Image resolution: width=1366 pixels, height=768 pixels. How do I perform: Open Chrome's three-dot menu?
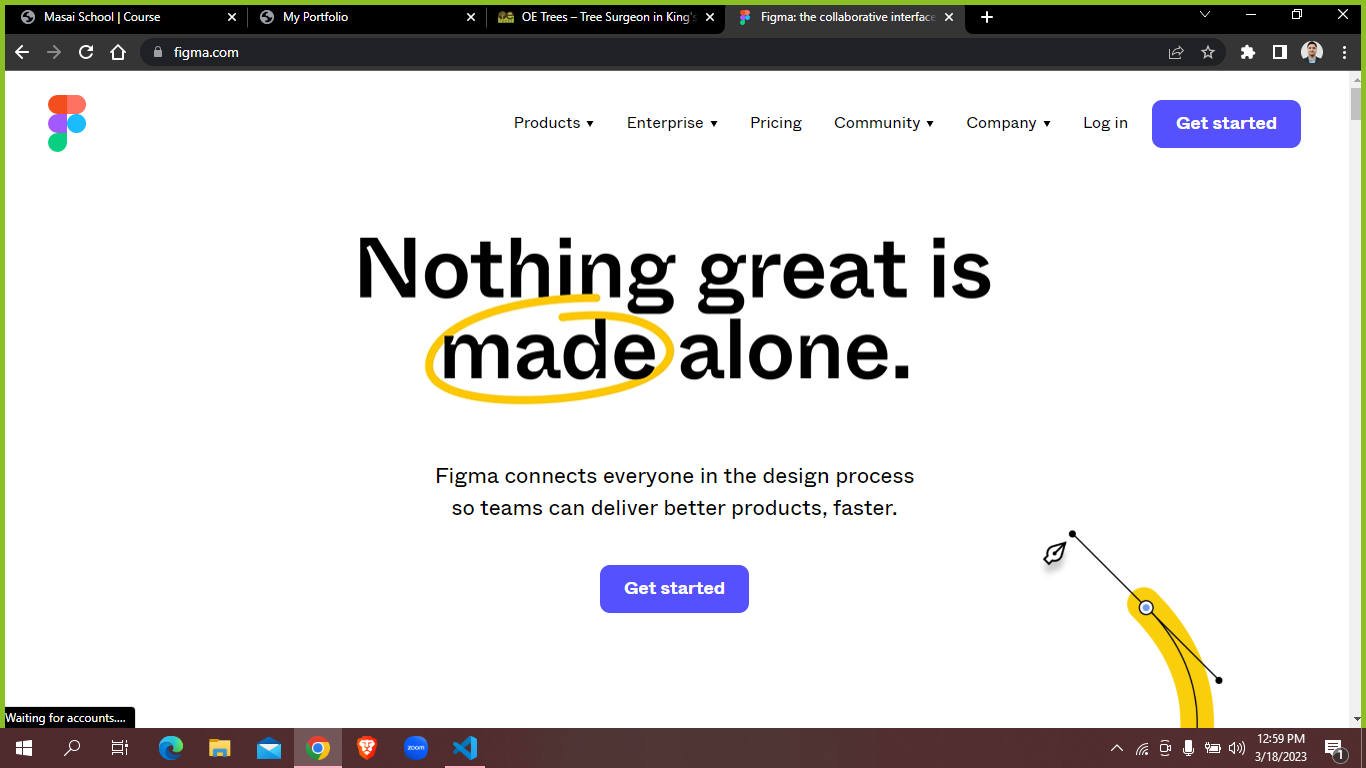point(1344,52)
